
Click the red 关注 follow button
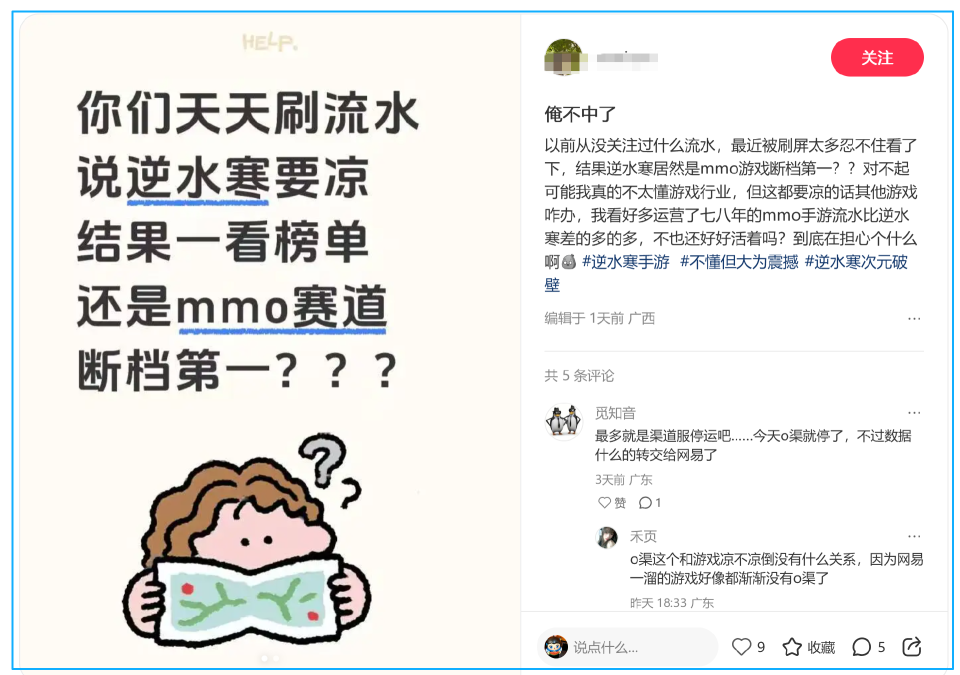[x=877, y=58]
